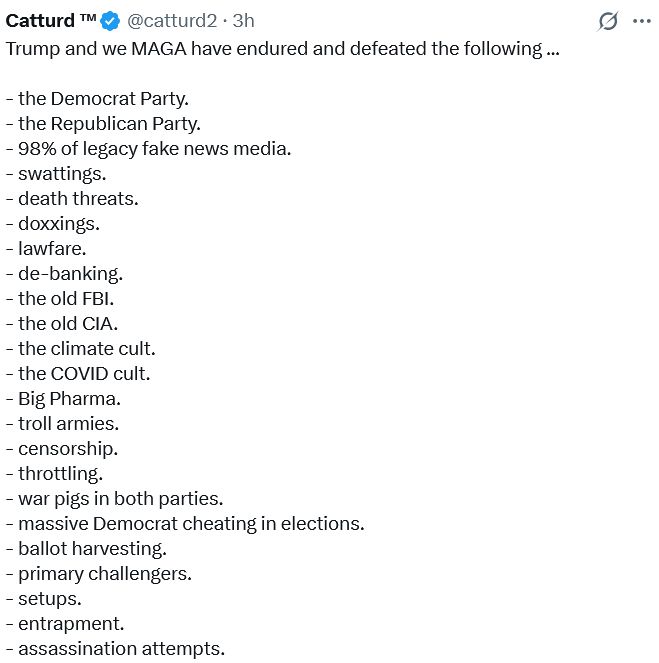The height and width of the screenshot is (663, 659).
Task: Click the "censorship." line
Action: pos(62,449)
